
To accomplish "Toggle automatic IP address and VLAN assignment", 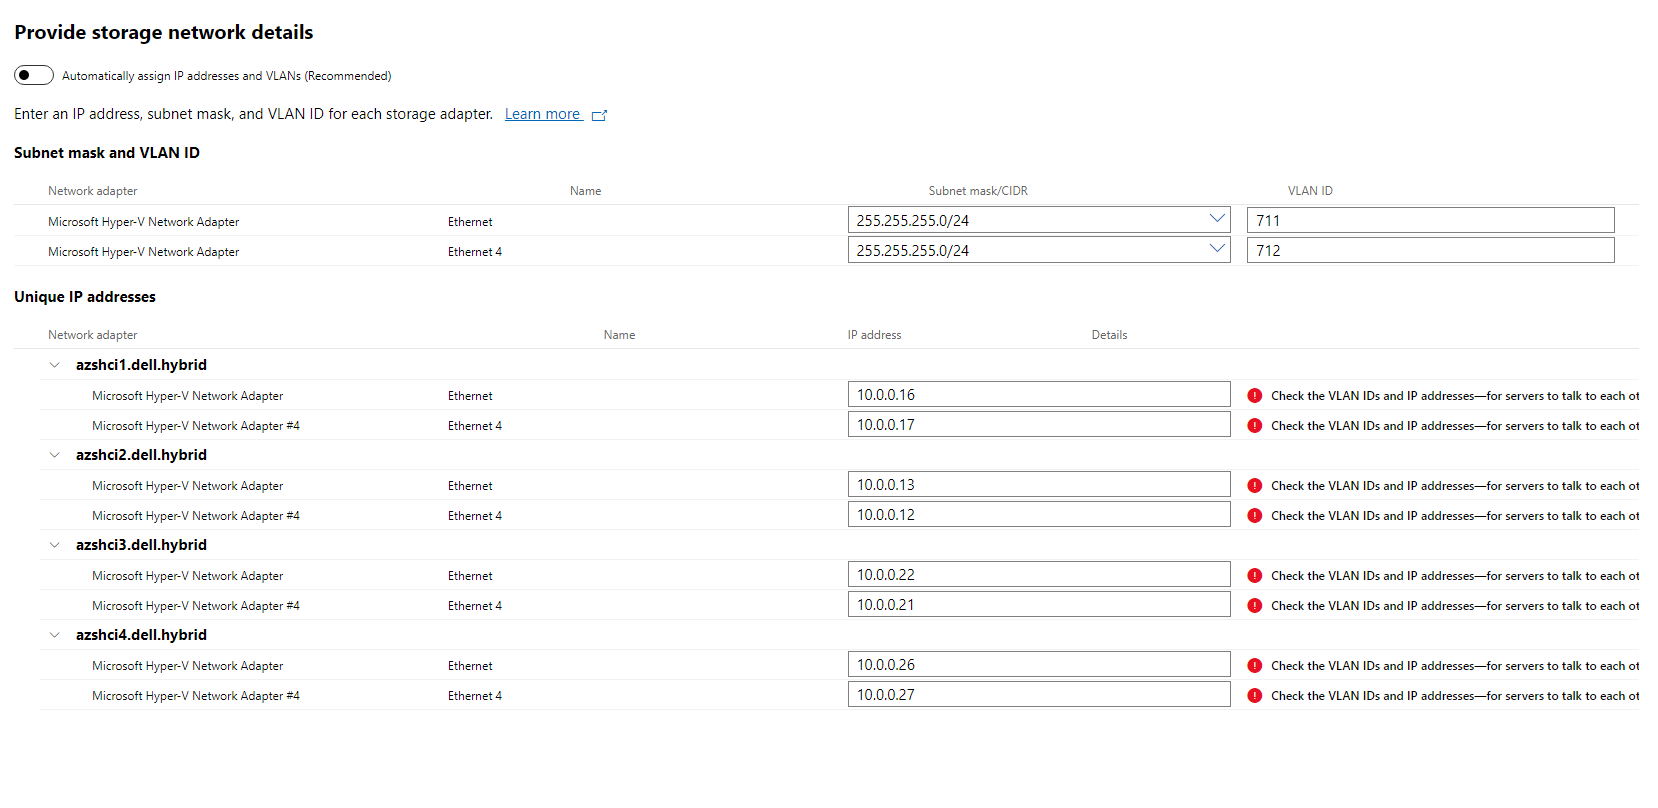I will click(x=34, y=76).
